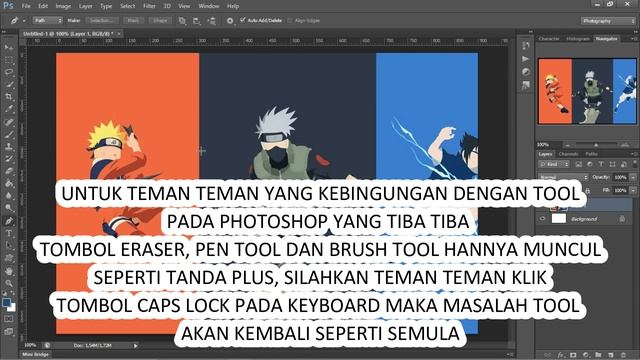Select the Move tool
The image size is (640, 360).
coord(9,48)
